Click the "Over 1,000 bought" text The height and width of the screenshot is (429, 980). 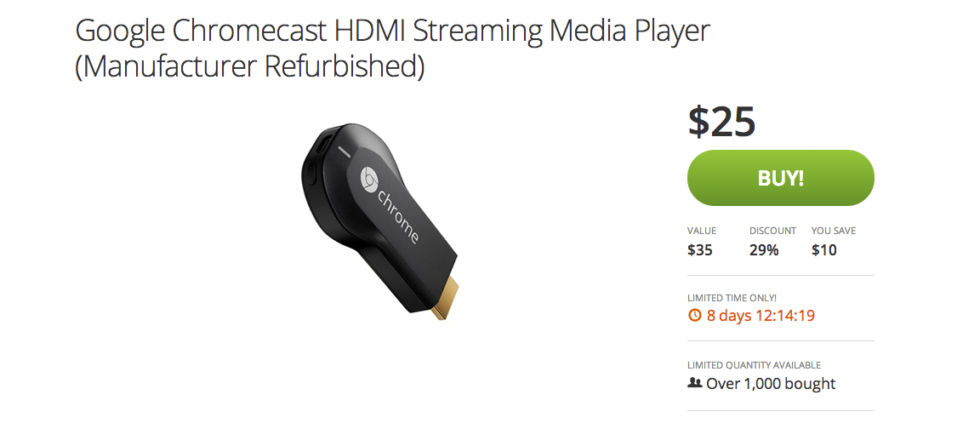pos(770,383)
